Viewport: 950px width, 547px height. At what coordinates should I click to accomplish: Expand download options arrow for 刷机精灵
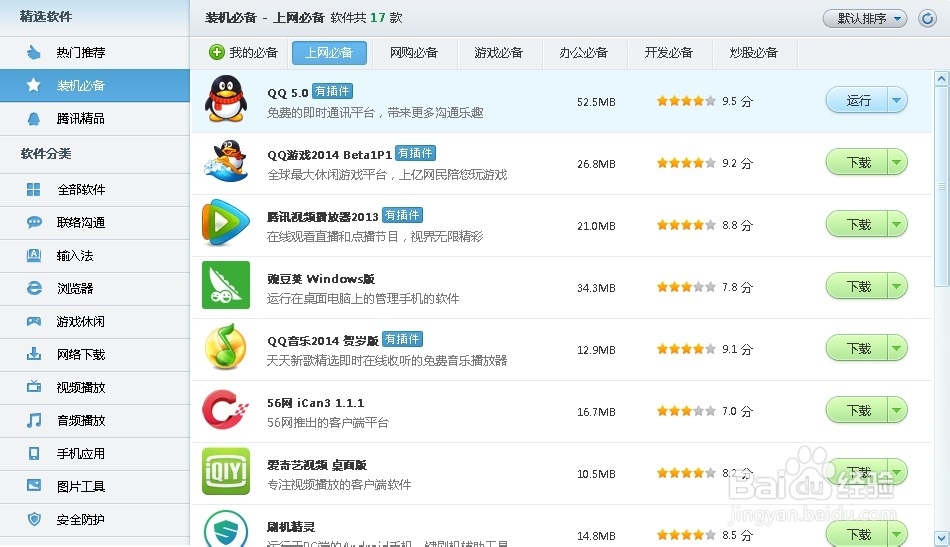(x=897, y=534)
